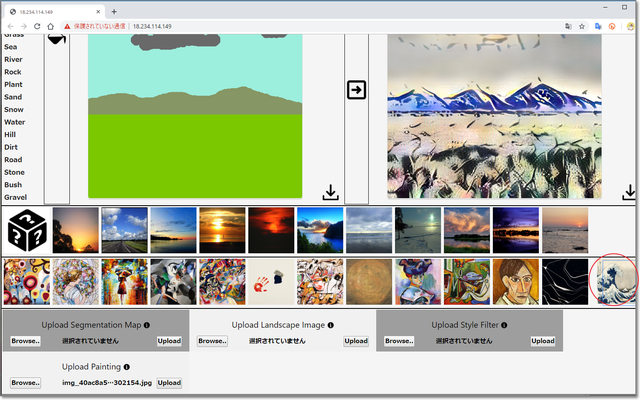Reload the page in the browser
640x400 pixels.
[x=50, y=26]
